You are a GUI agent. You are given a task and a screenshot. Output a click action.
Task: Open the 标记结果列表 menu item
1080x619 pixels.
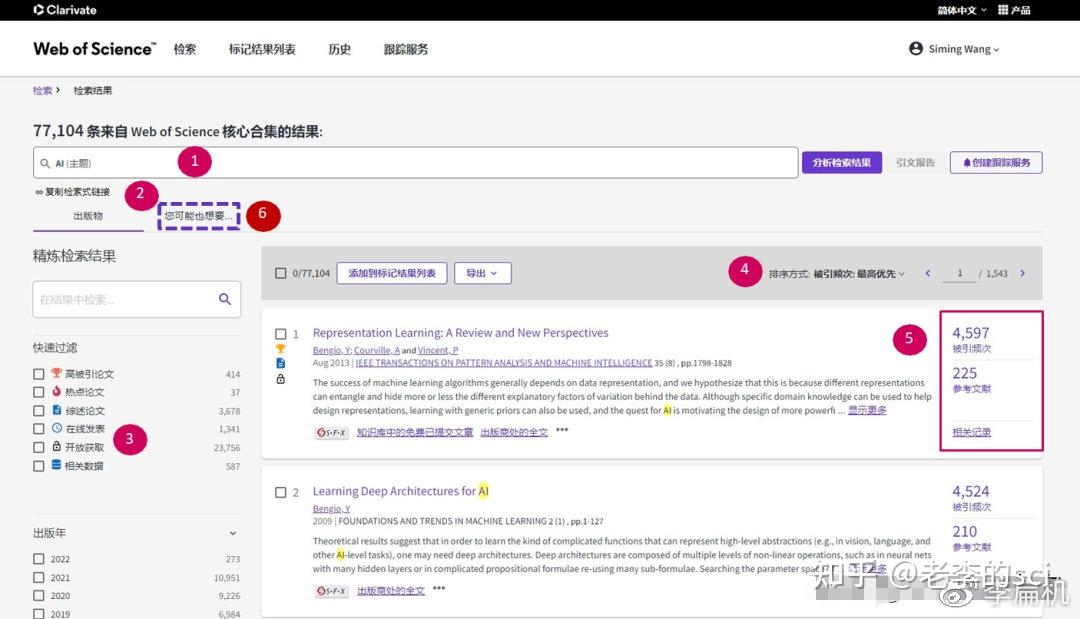click(x=262, y=48)
